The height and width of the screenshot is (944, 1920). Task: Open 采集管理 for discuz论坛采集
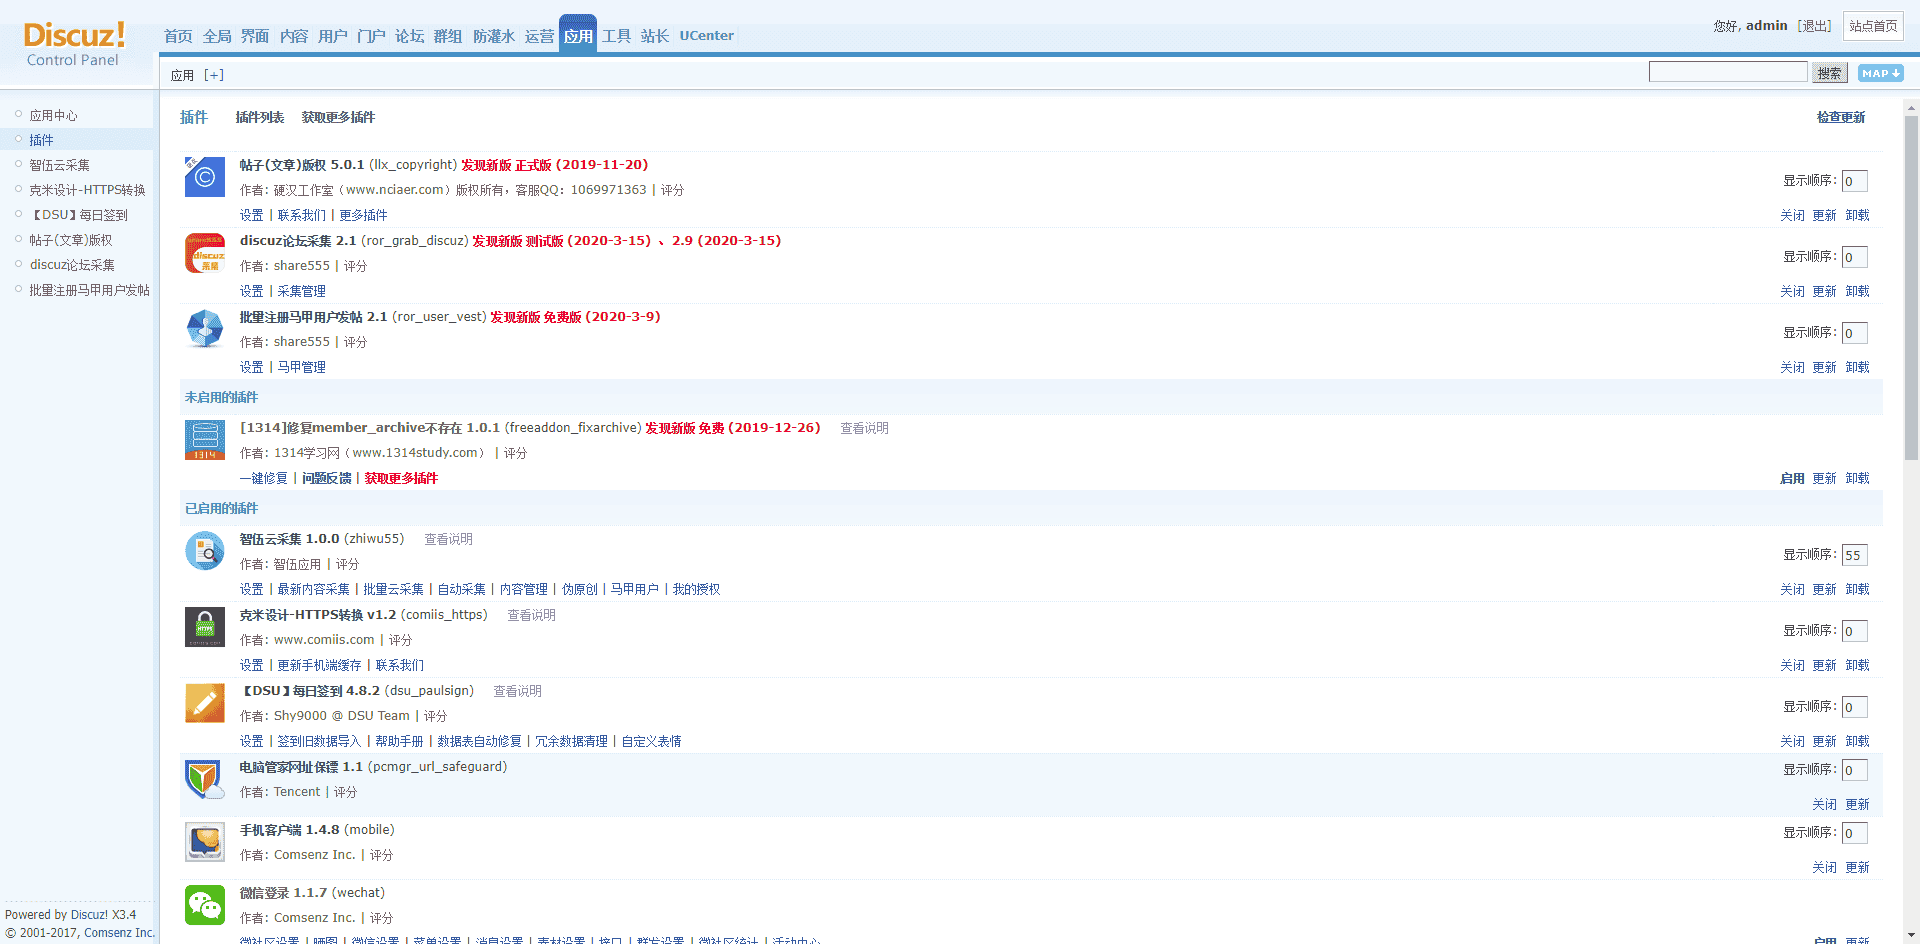[301, 292]
